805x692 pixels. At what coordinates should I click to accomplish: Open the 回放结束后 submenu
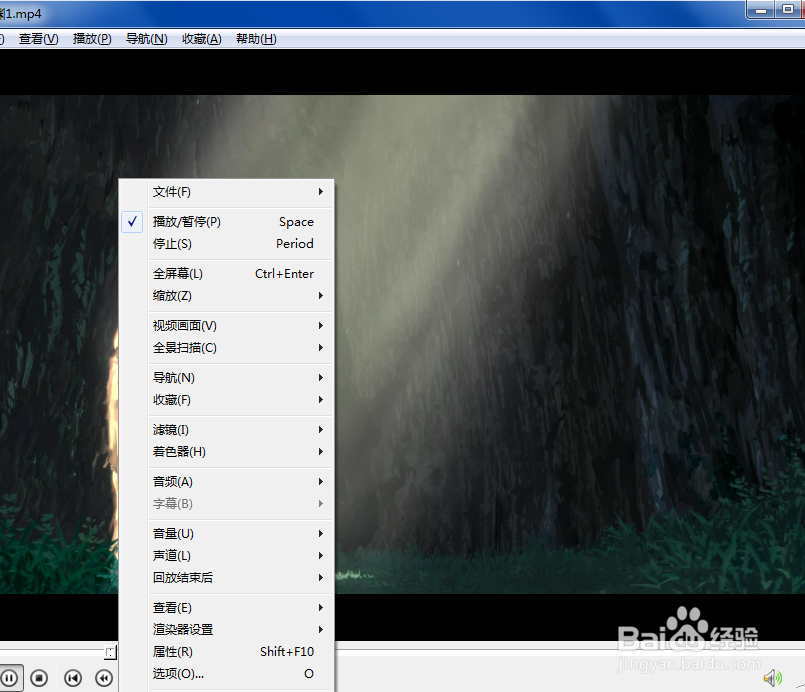226,578
